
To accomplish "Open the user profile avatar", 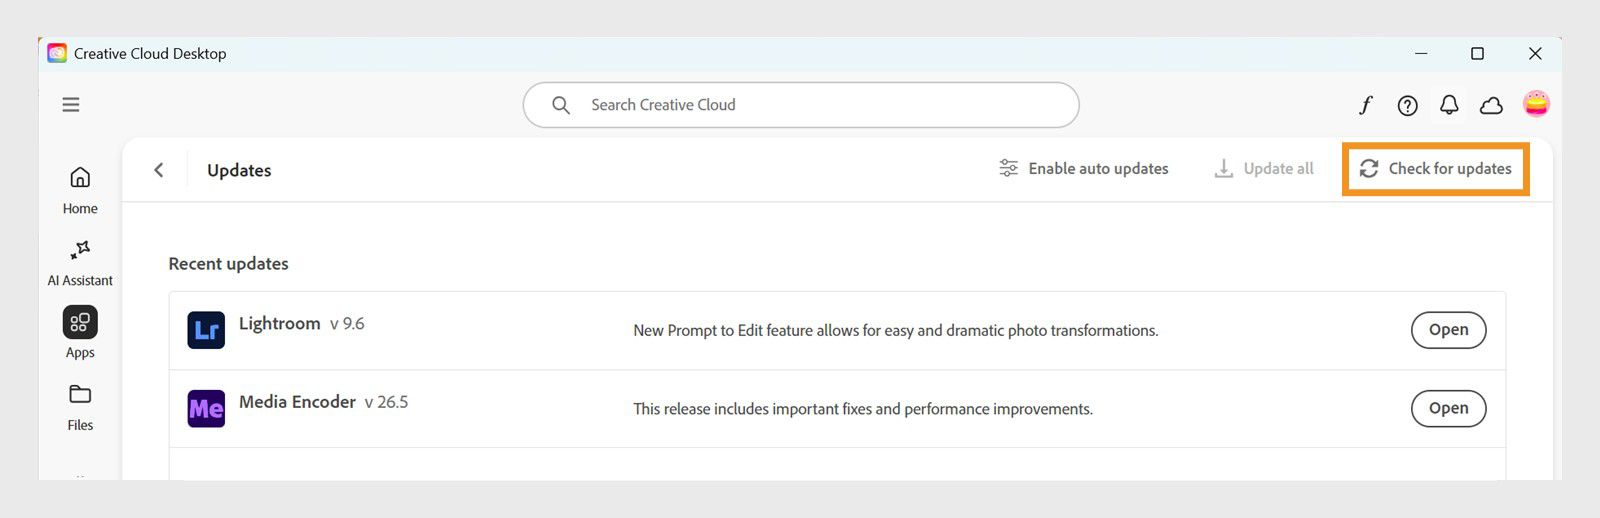I will tap(1536, 103).
